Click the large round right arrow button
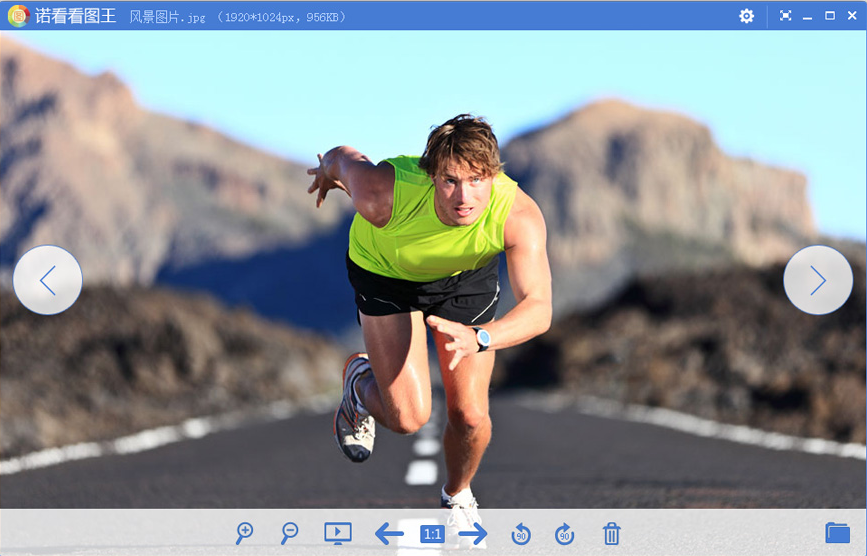The width and height of the screenshot is (867, 556). click(x=818, y=280)
